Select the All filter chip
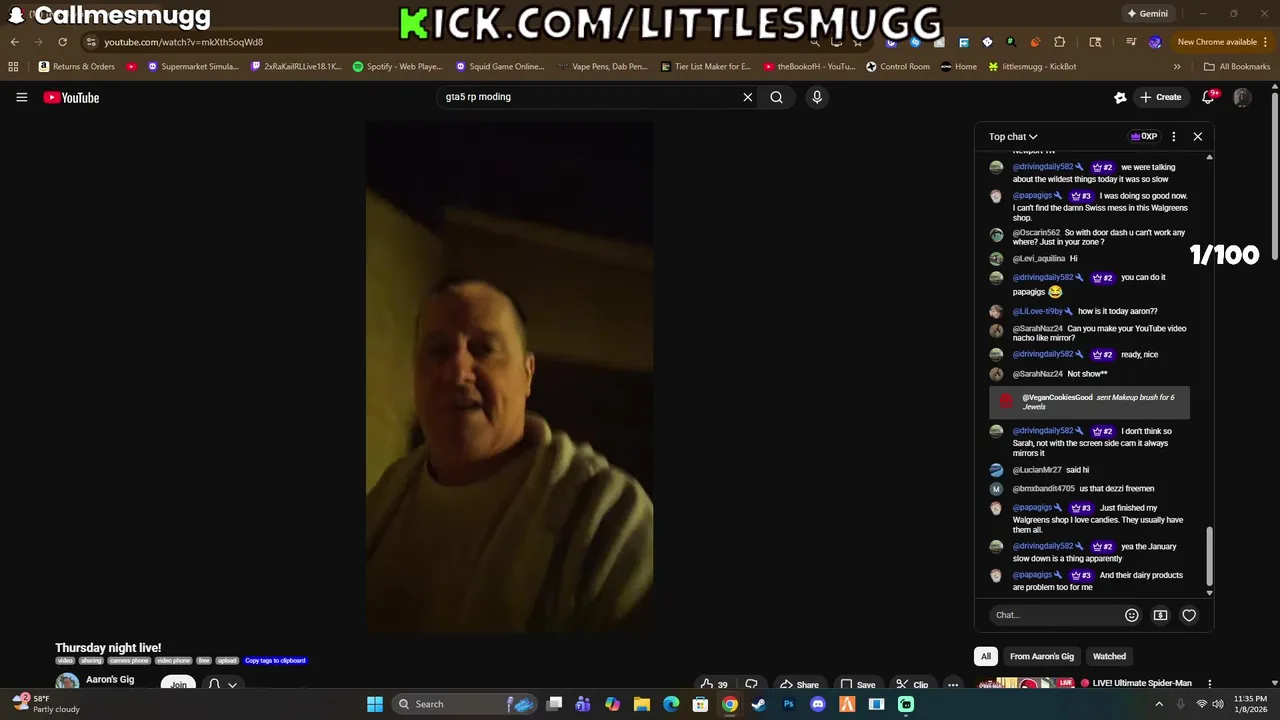 [986, 656]
